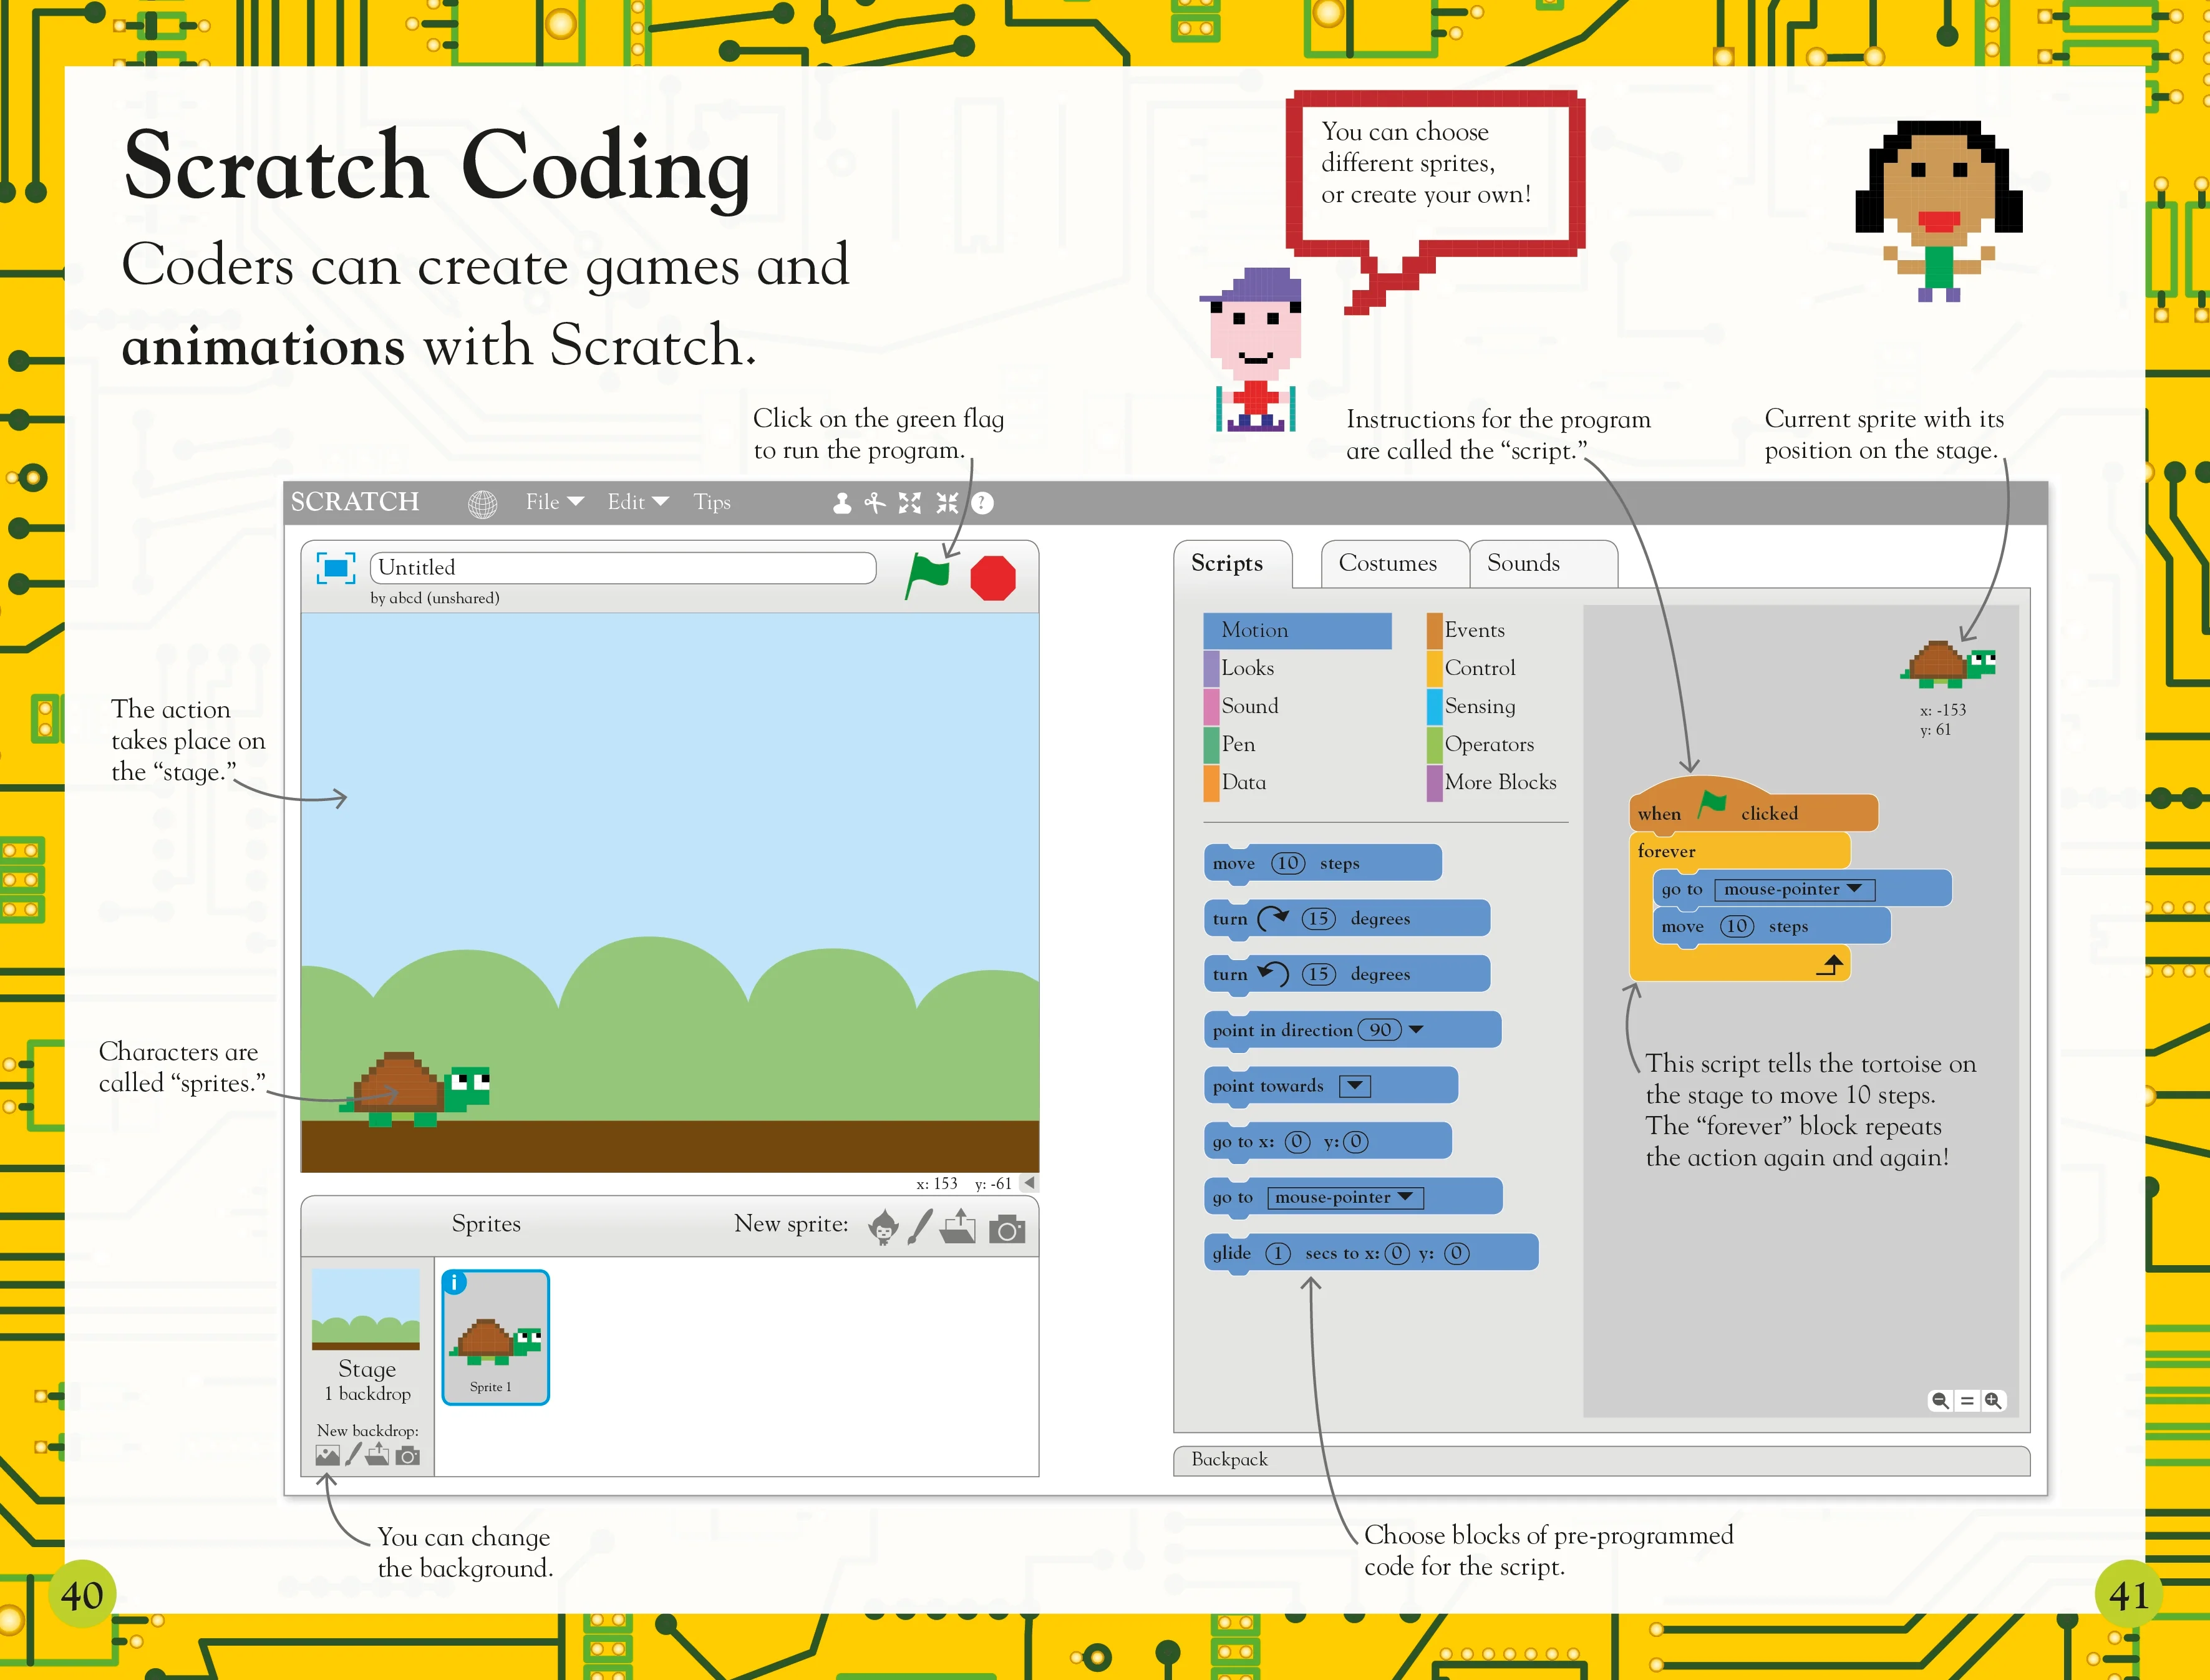
Task: Select the Motion block category
Action: click(x=1298, y=630)
